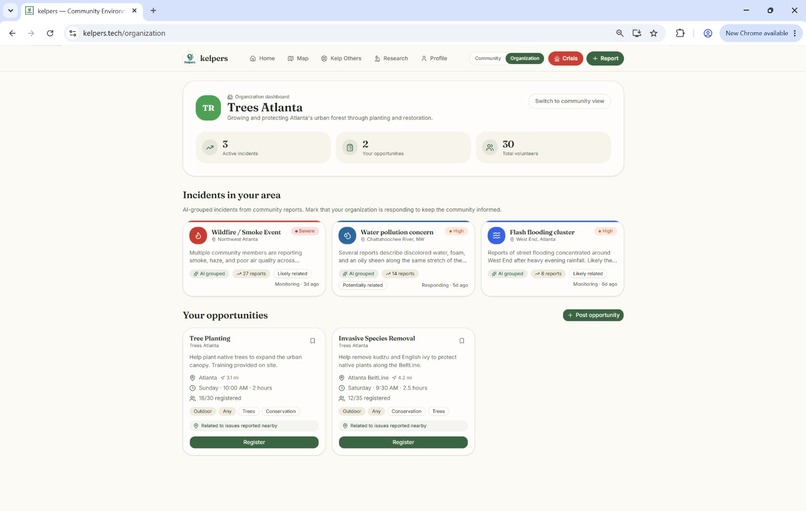Click the 14 reports tag
The width and height of the screenshot is (806, 511).
point(400,274)
